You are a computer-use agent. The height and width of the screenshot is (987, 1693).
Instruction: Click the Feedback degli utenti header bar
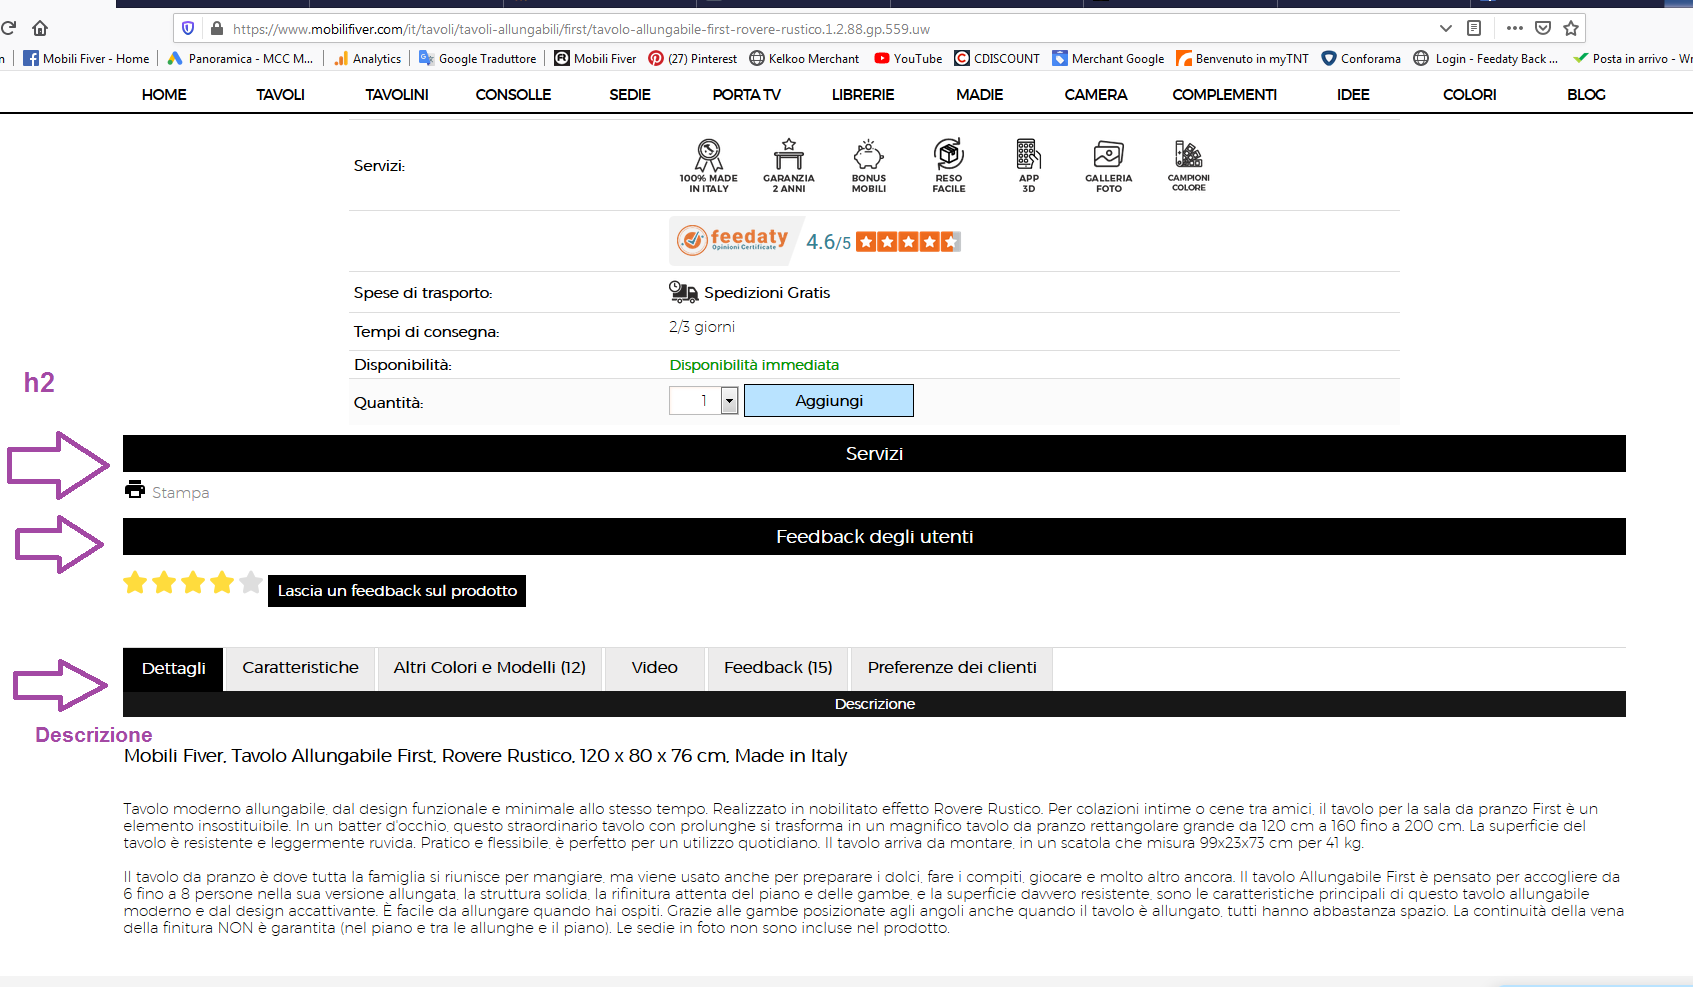click(874, 537)
